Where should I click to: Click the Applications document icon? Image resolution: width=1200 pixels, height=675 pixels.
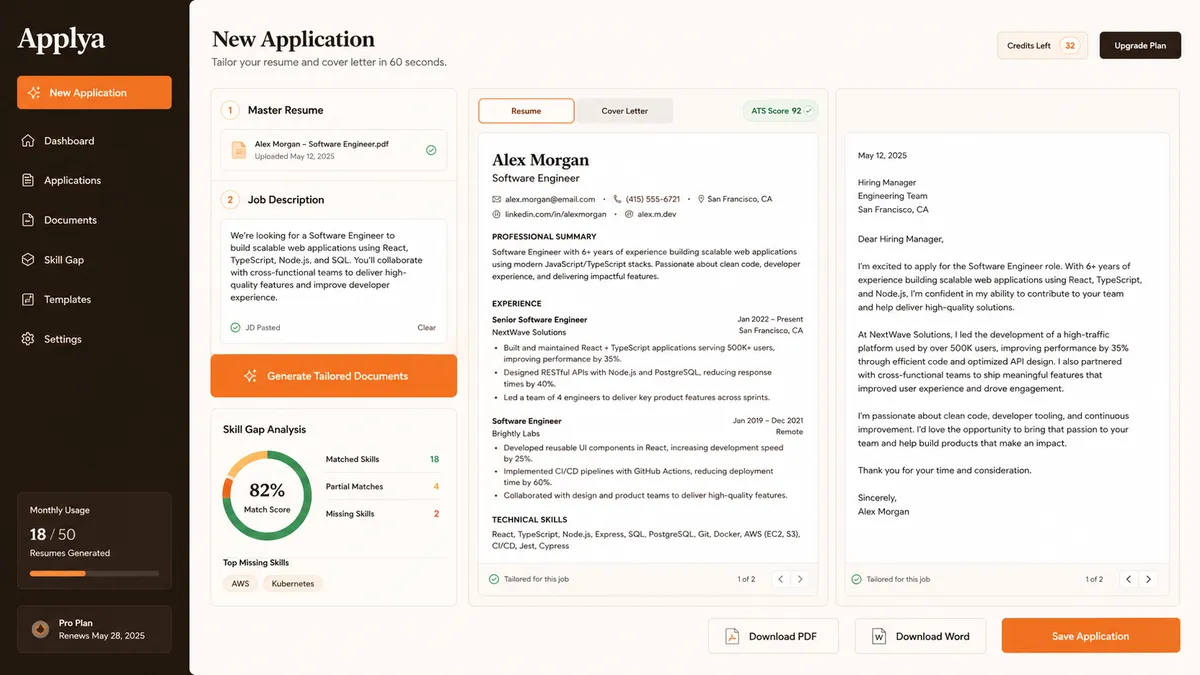point(28,180)
